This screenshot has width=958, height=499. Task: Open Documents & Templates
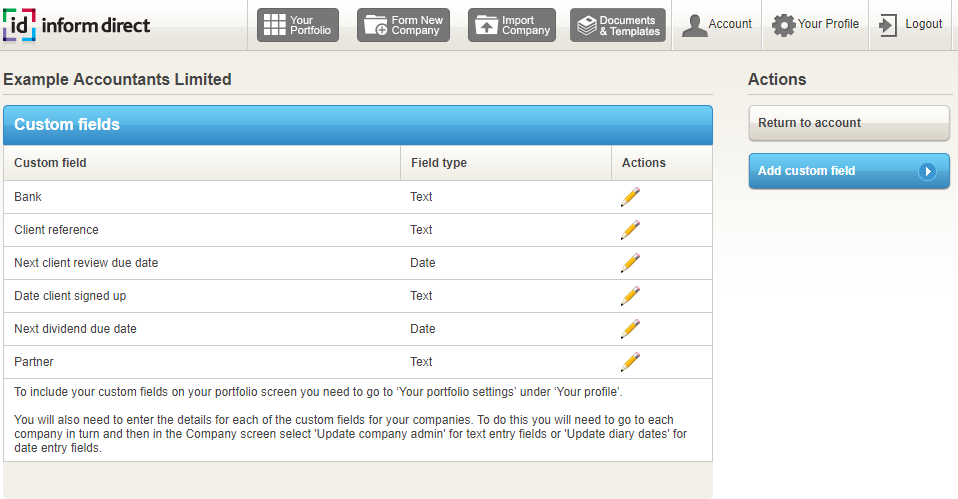618,25
